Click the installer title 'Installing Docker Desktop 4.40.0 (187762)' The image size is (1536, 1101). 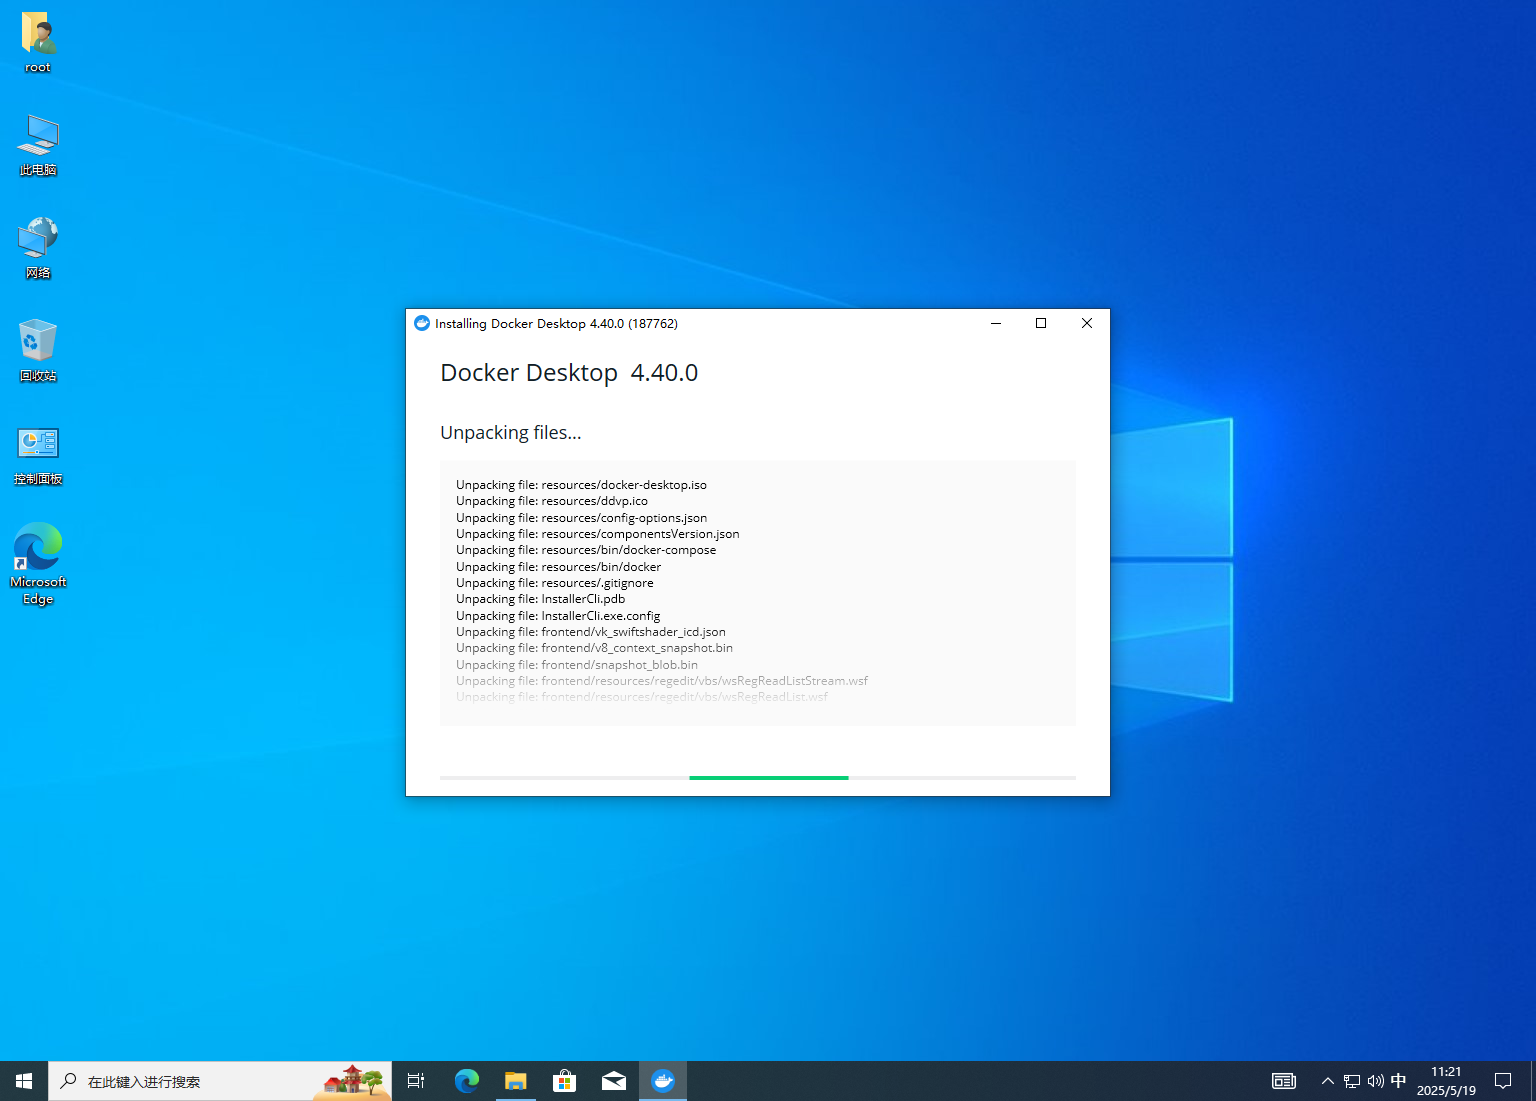click(556, 324)
